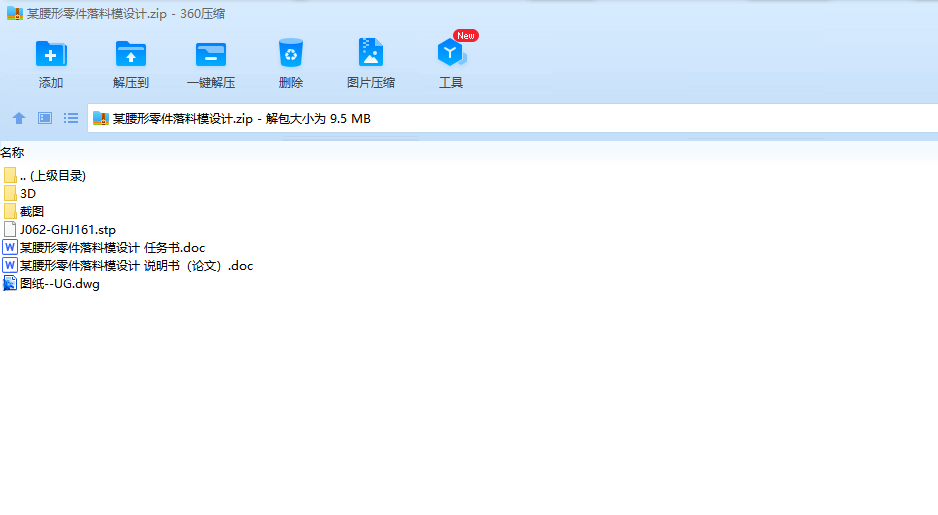
Task: Switch to the icon view mode button
Action: pos(45,118)
